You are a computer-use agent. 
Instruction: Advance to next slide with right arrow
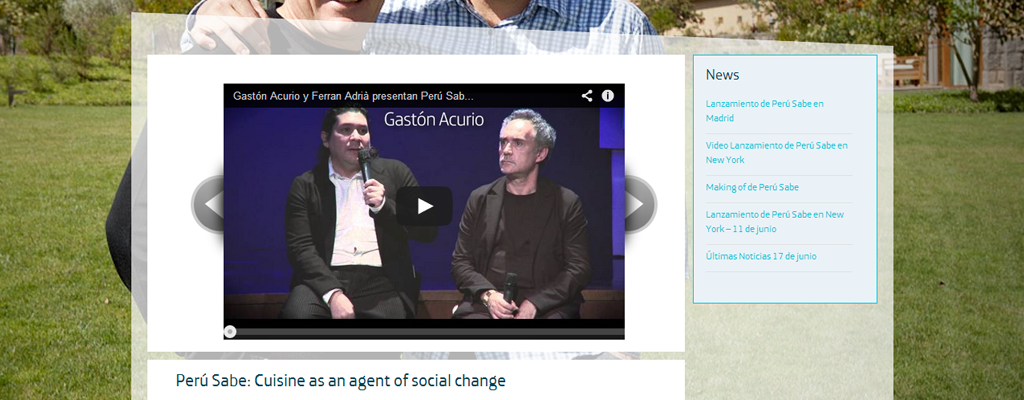639,205
